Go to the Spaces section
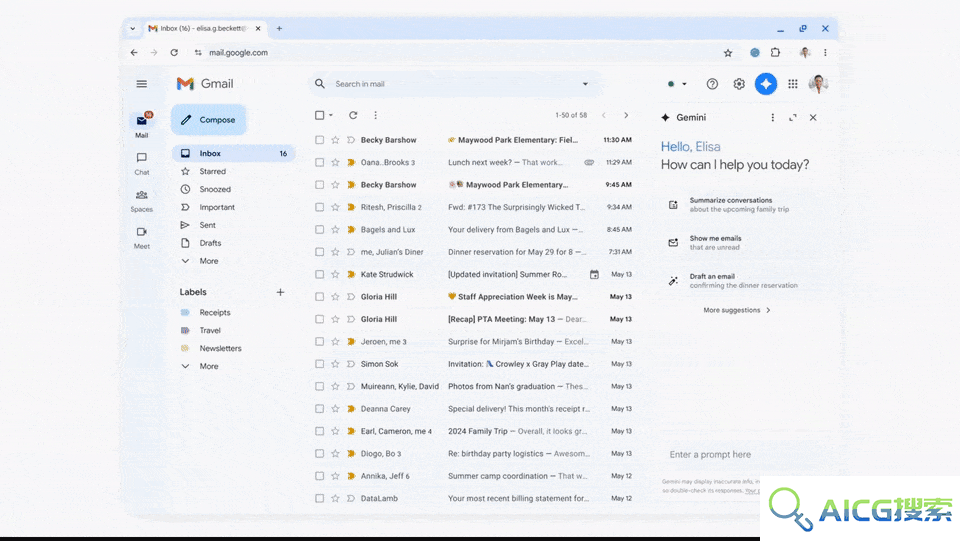Viewport: 960px width, 541px height. pyautogui.click(x=141, y=201)
